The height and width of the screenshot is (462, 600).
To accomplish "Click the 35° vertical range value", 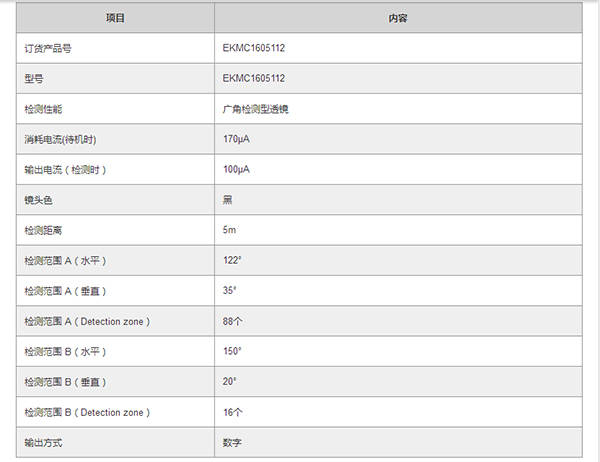I will 230,290.
